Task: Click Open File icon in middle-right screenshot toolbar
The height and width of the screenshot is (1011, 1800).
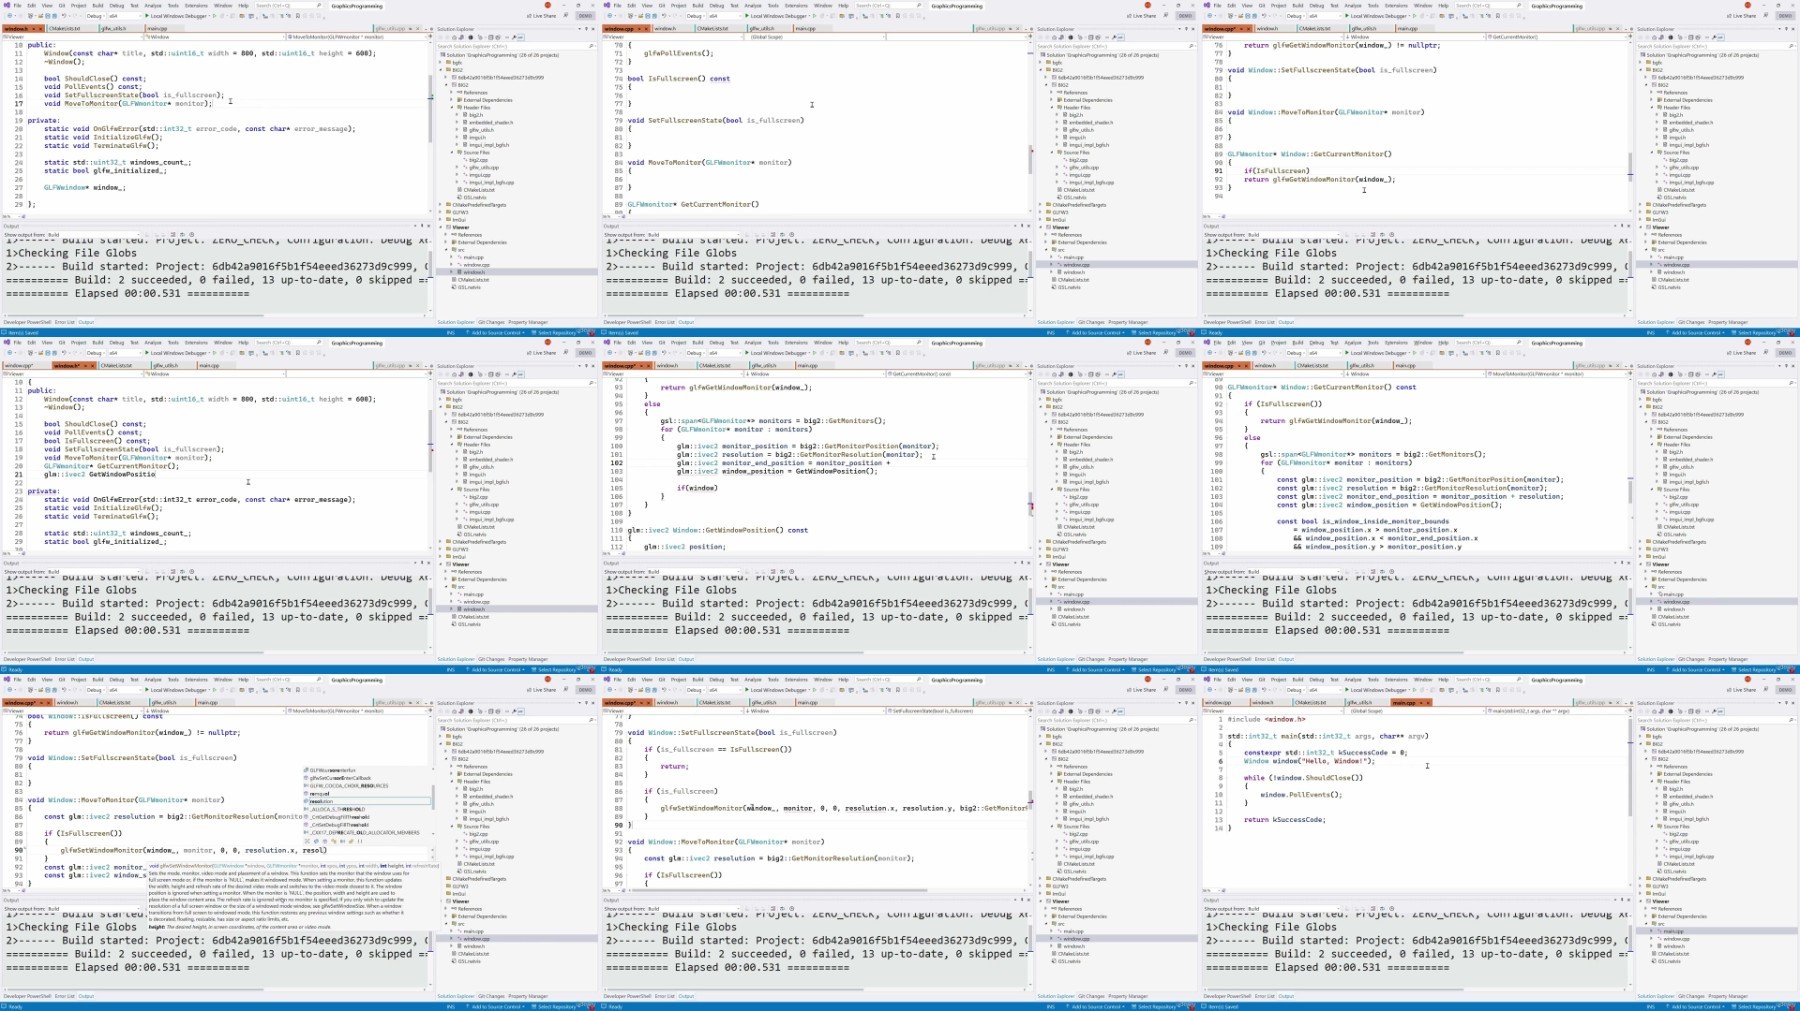Action: 1242,353
